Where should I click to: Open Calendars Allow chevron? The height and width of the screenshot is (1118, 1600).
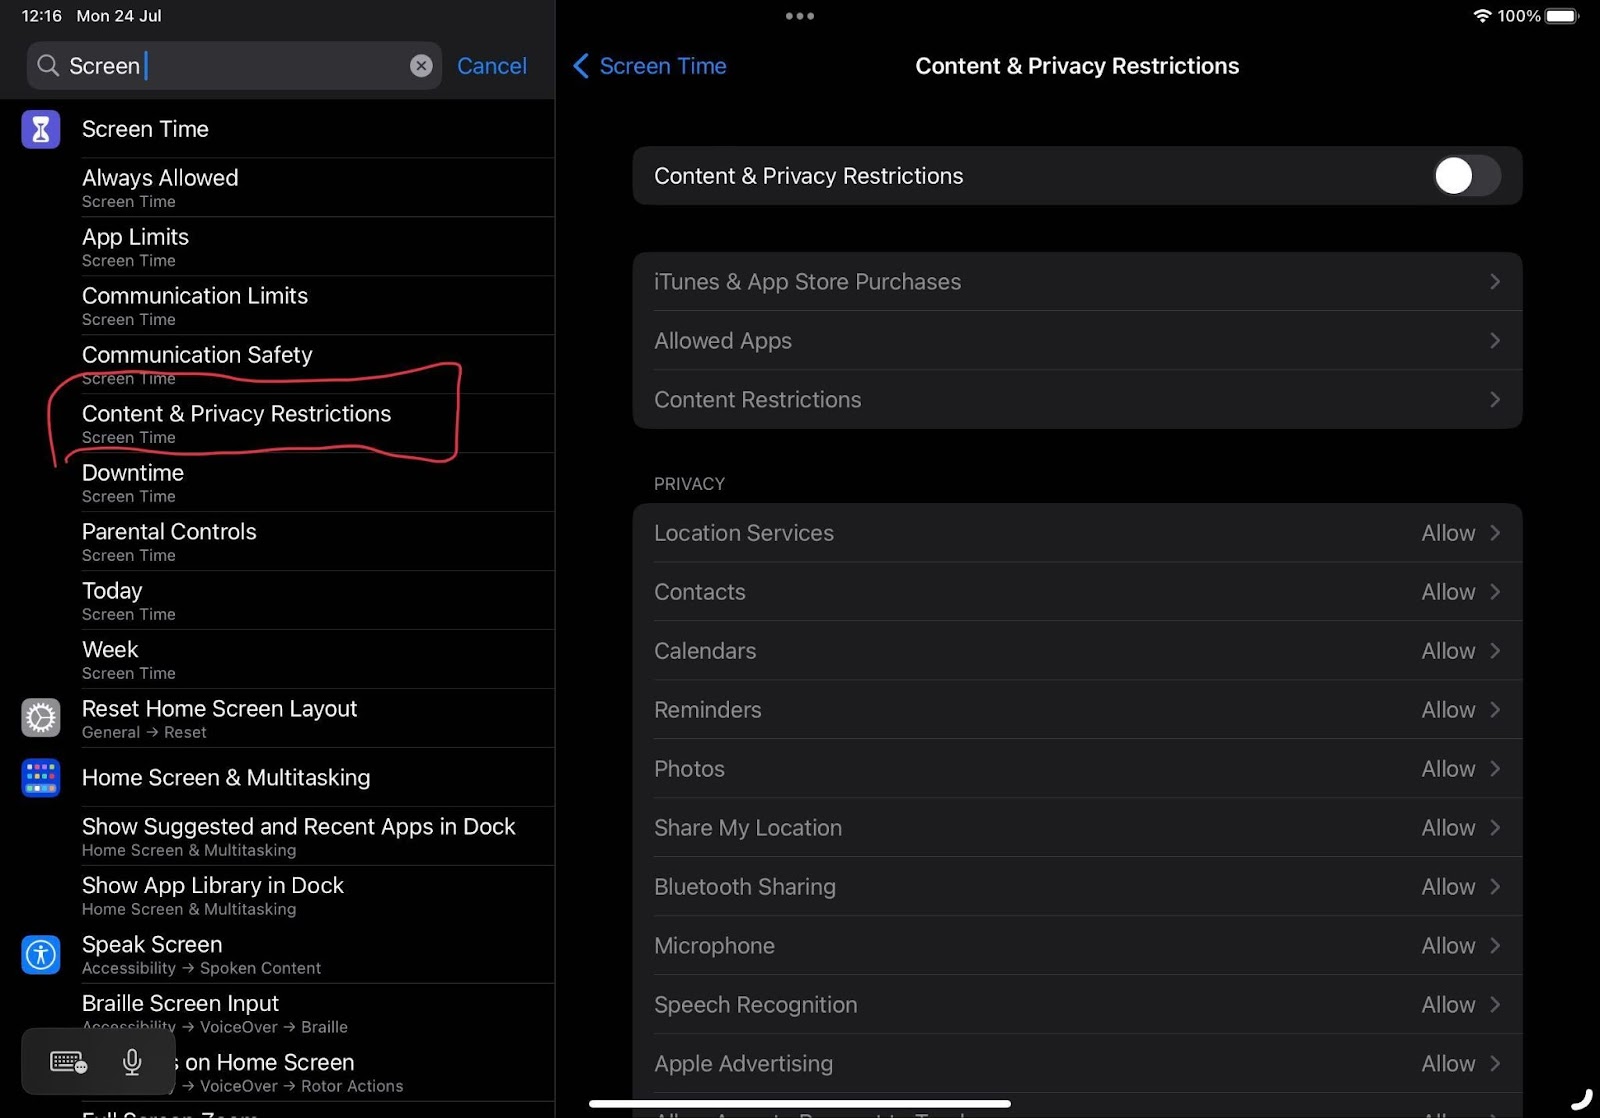[x=1495, y=651]
